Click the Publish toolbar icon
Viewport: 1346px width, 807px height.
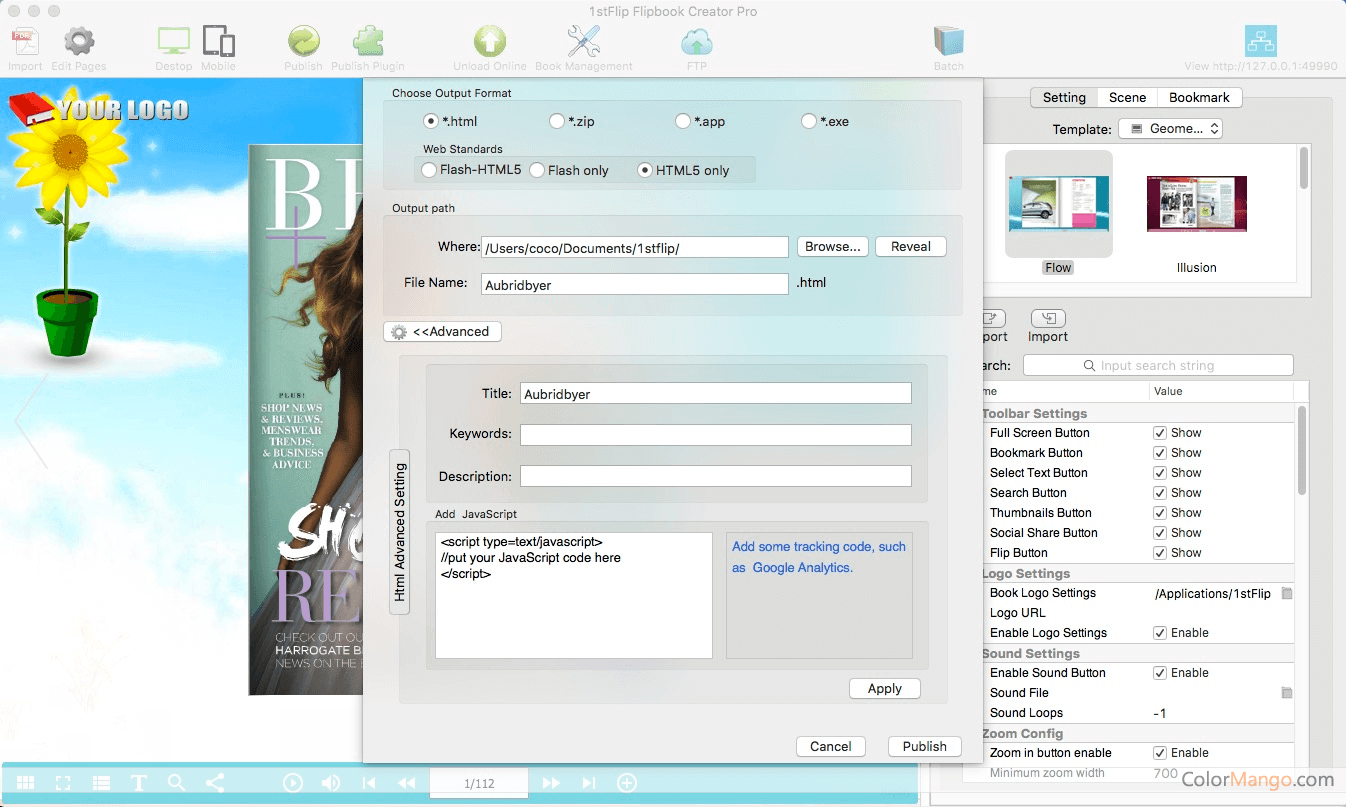303,42
